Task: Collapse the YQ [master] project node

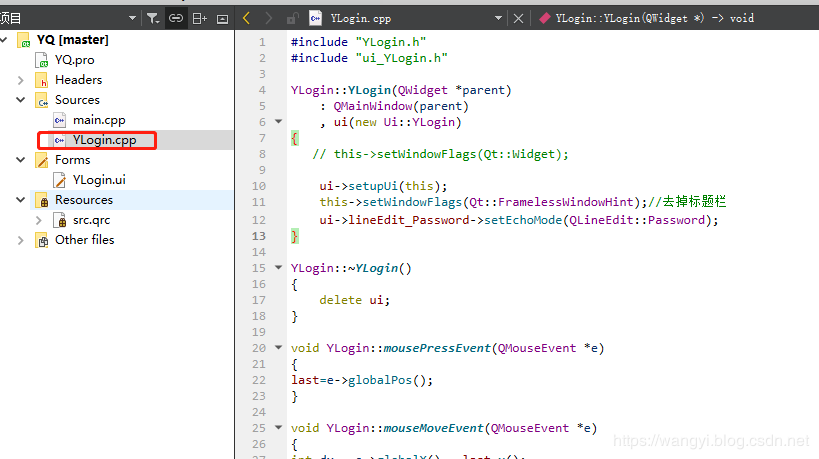Action: [4, 40]
